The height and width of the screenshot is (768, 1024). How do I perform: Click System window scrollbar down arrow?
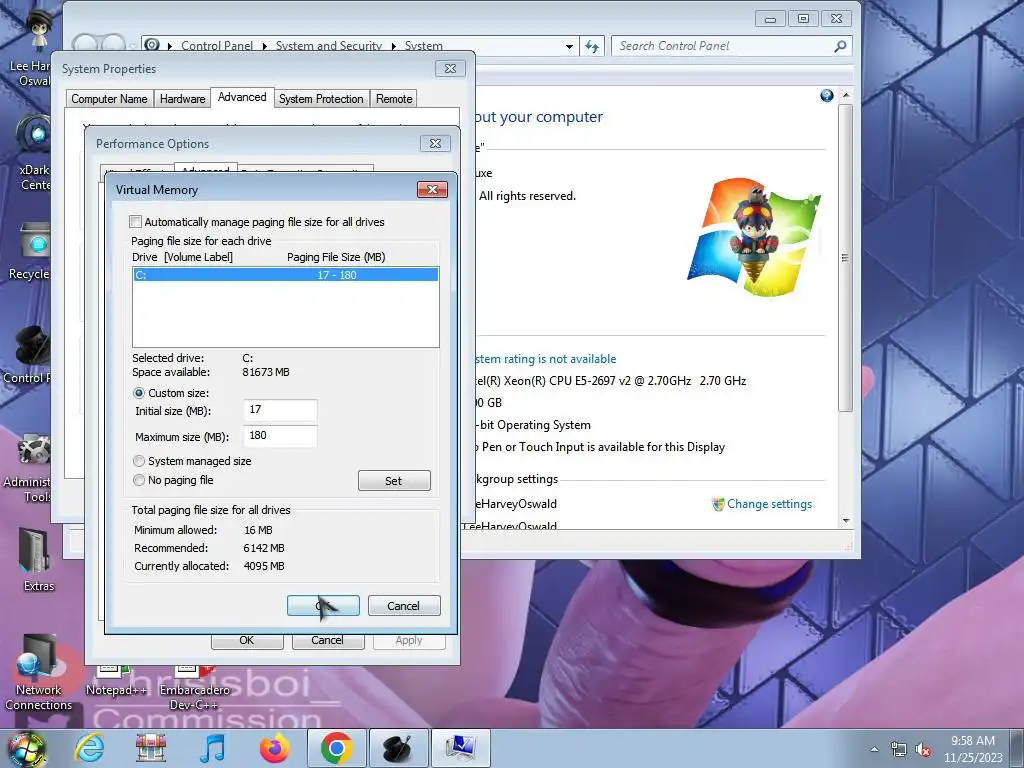tap(846, 520)
